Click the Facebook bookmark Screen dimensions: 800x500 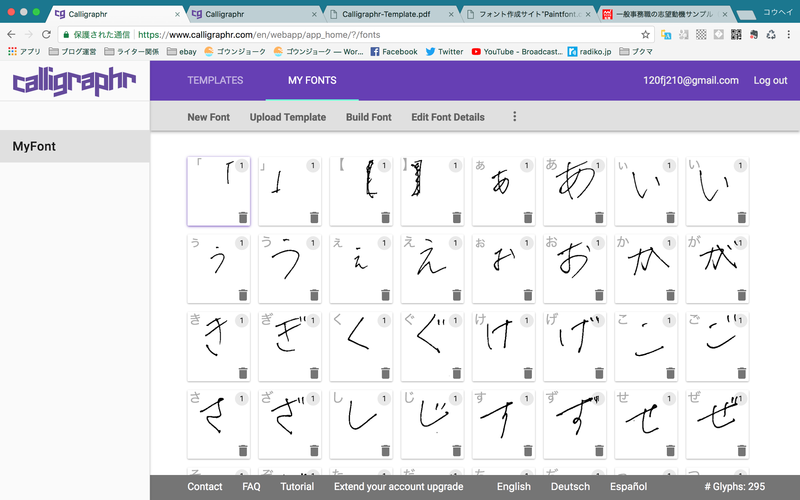(x=393, y=51)
